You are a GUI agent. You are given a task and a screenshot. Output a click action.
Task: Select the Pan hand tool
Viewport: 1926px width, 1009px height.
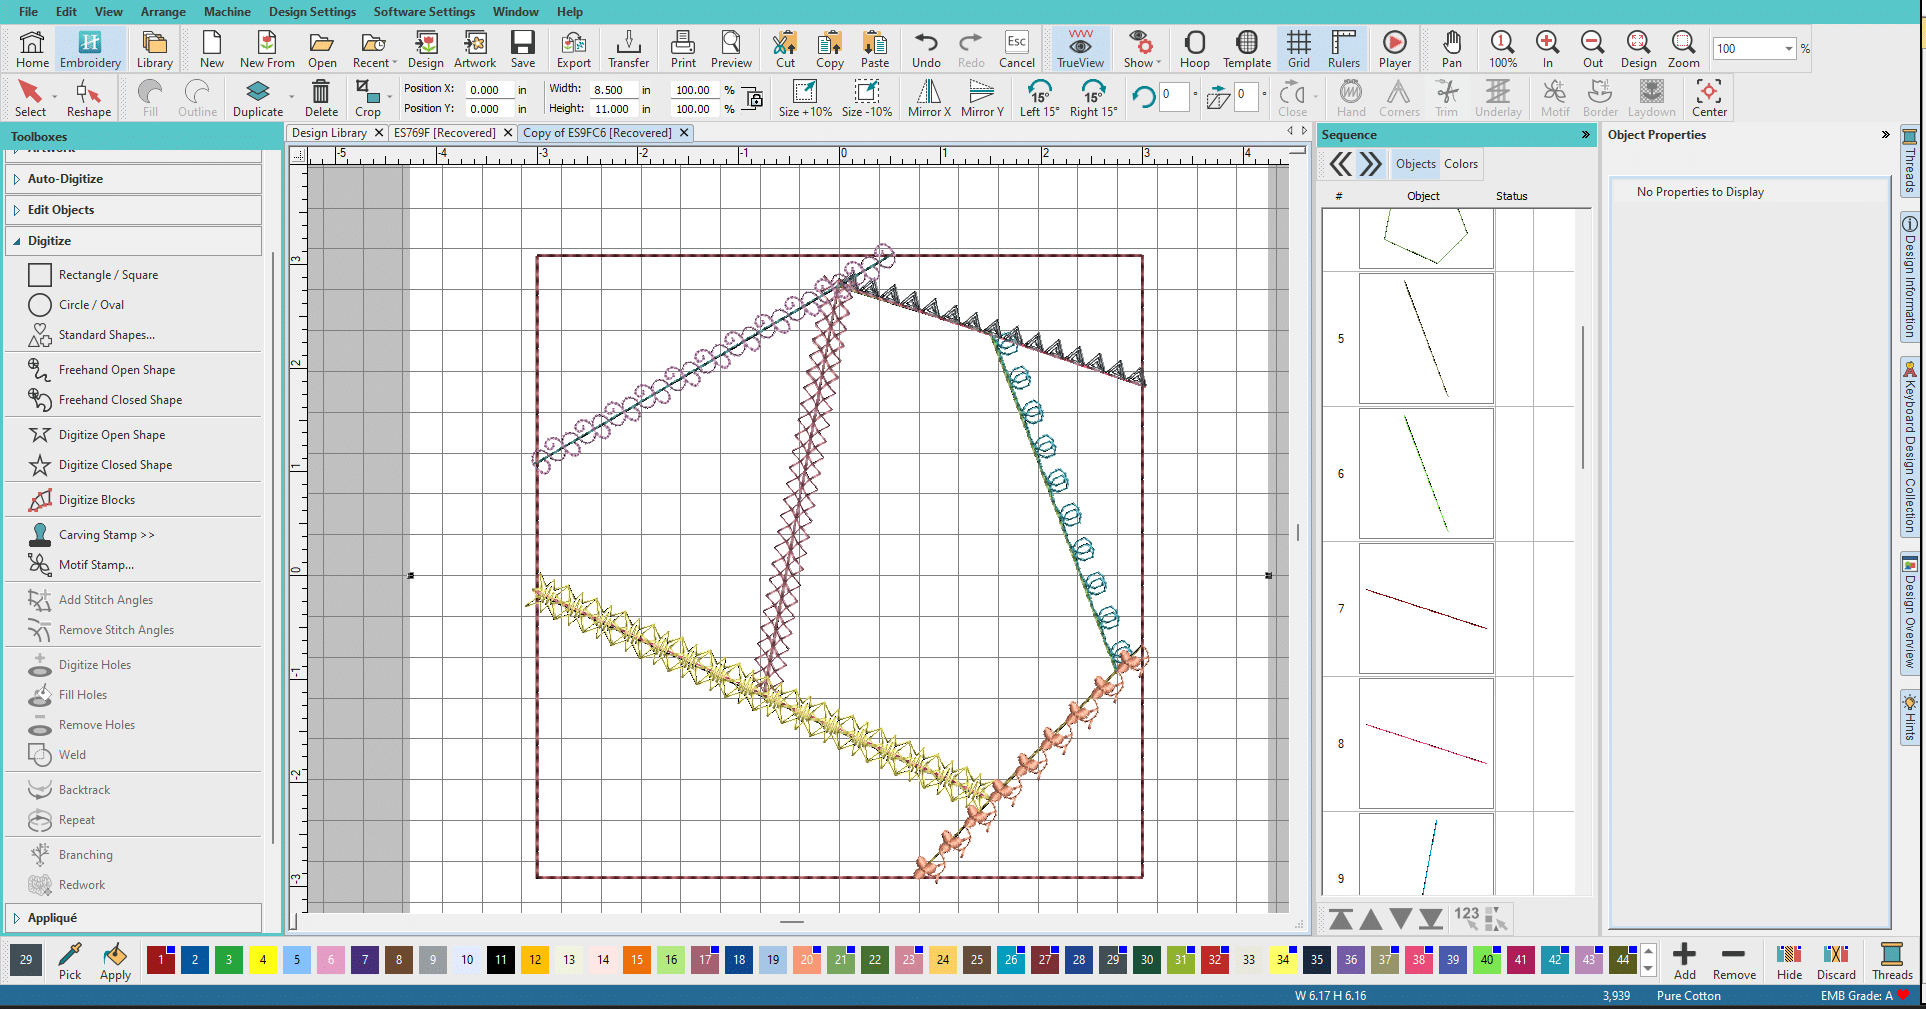click(x=1452, y=48)
